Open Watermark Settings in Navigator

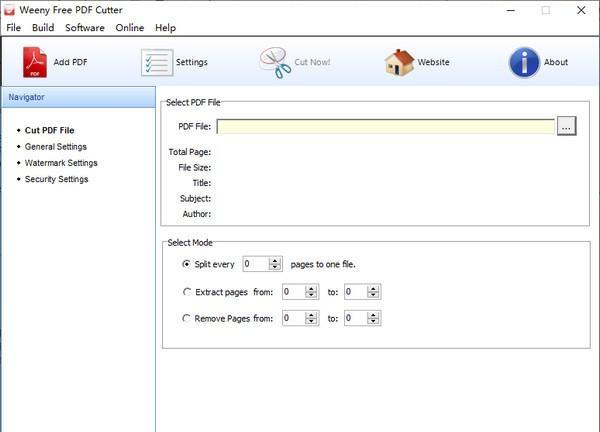coord(61,163)
